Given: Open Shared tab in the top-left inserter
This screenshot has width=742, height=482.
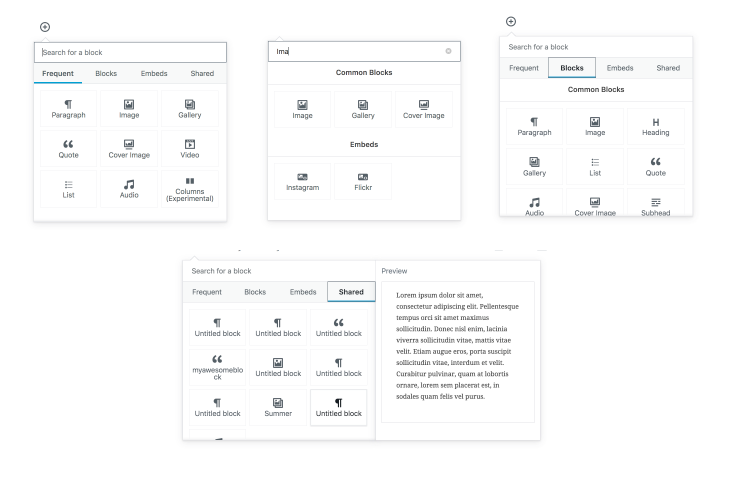Looking at the screenshot, I should point(202,73).
